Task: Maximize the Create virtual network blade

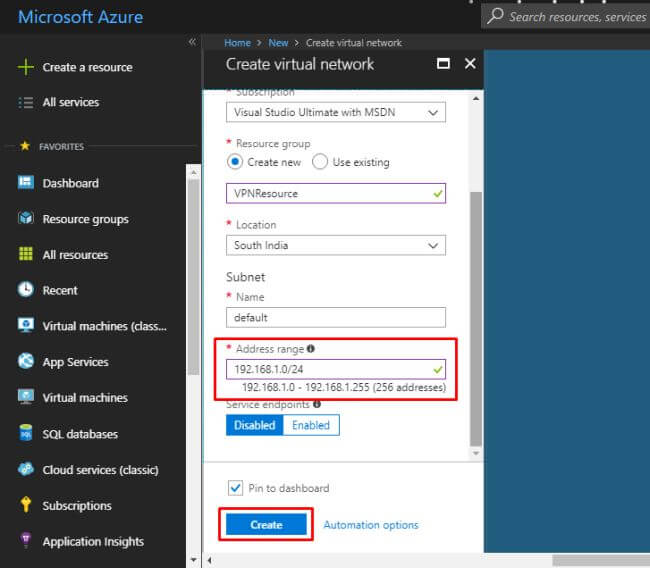Action: coord(443,64)
